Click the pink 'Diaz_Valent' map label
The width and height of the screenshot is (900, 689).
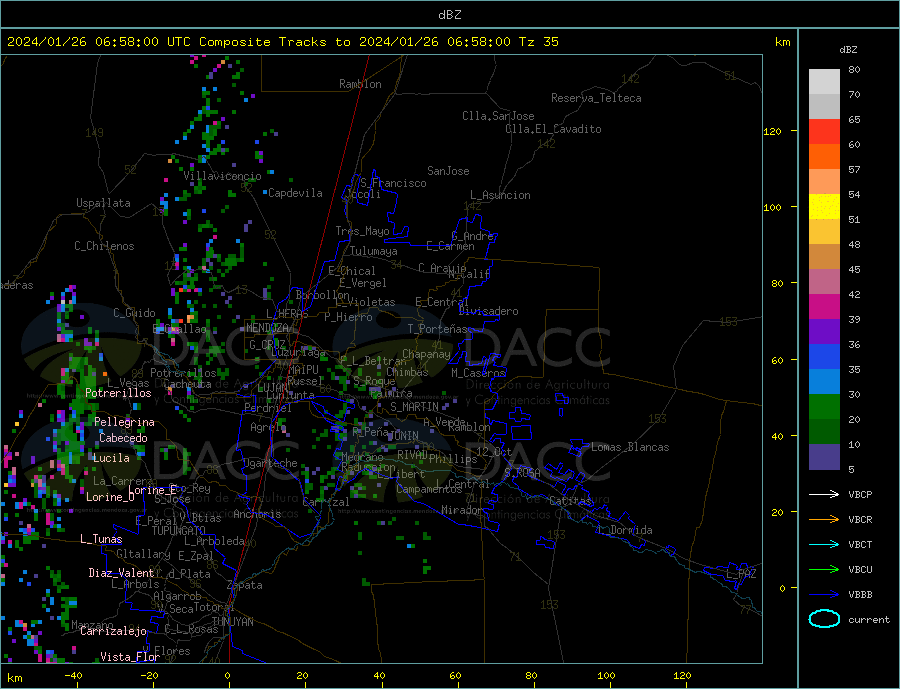(121, 573)
